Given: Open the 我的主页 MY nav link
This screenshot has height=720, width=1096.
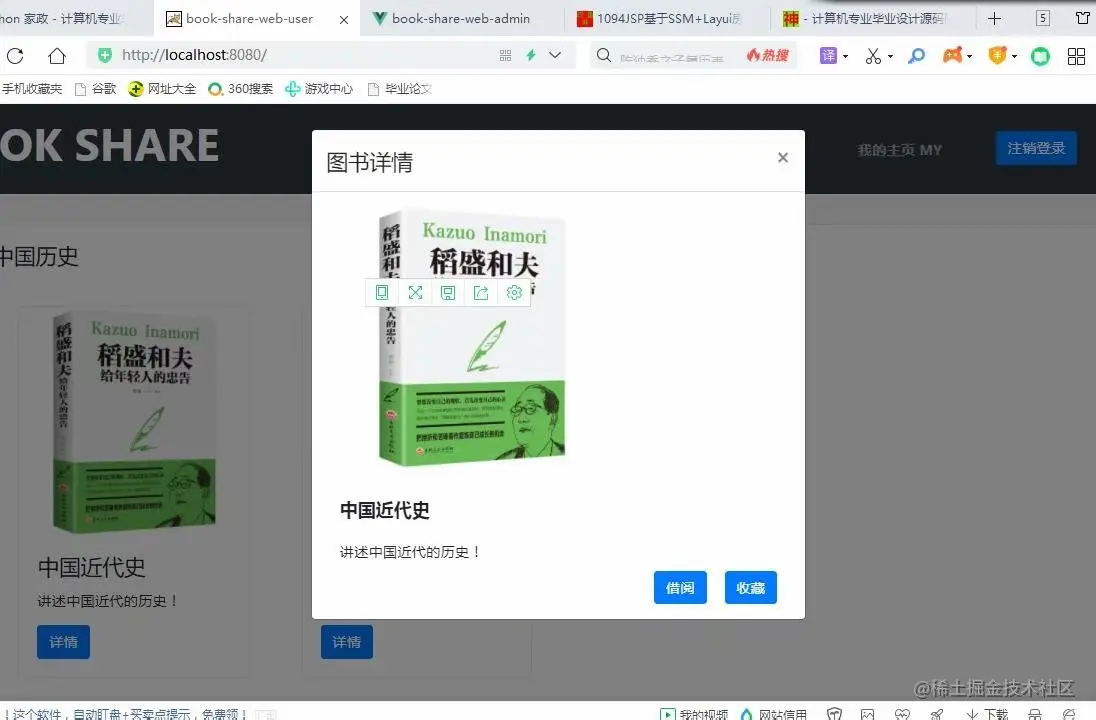Looking at the screenshot, I should (x=900, y=150).
